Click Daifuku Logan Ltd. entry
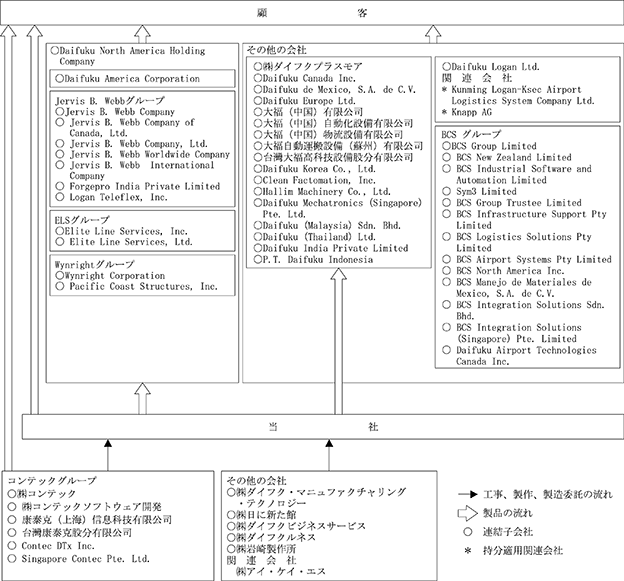 tap(491, 66)
